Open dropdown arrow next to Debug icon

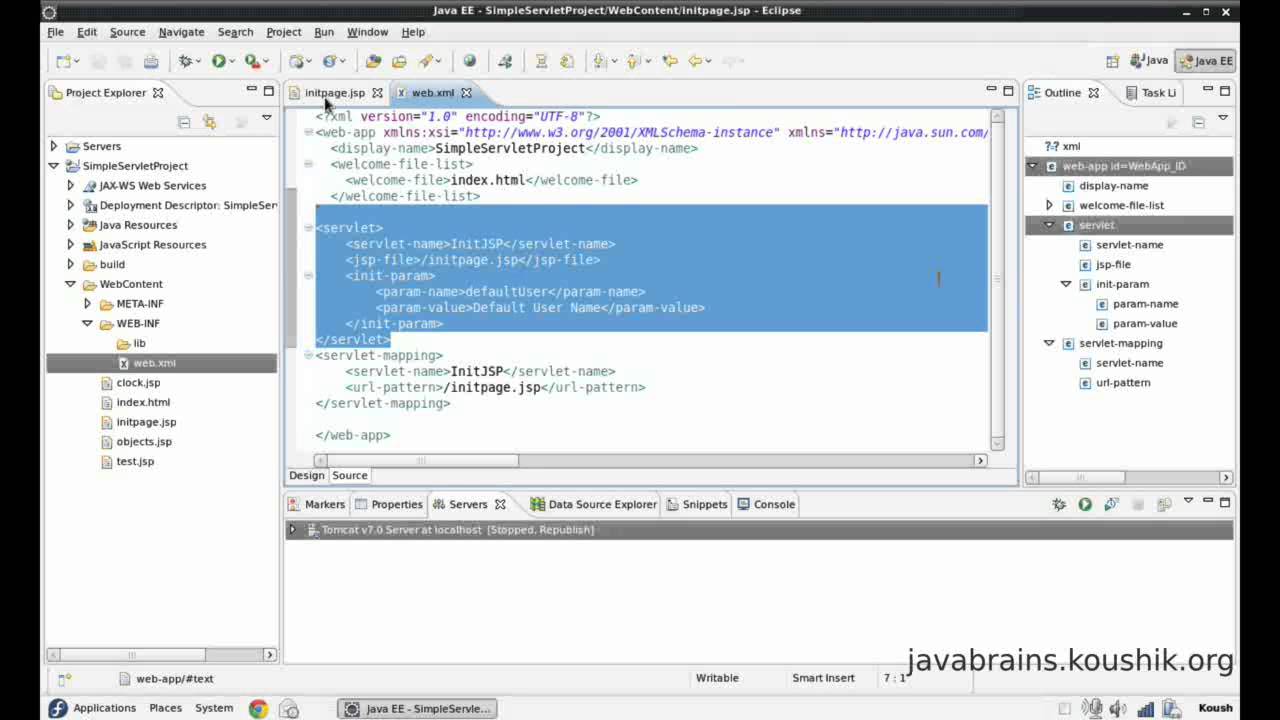click(x=200, y=61)
